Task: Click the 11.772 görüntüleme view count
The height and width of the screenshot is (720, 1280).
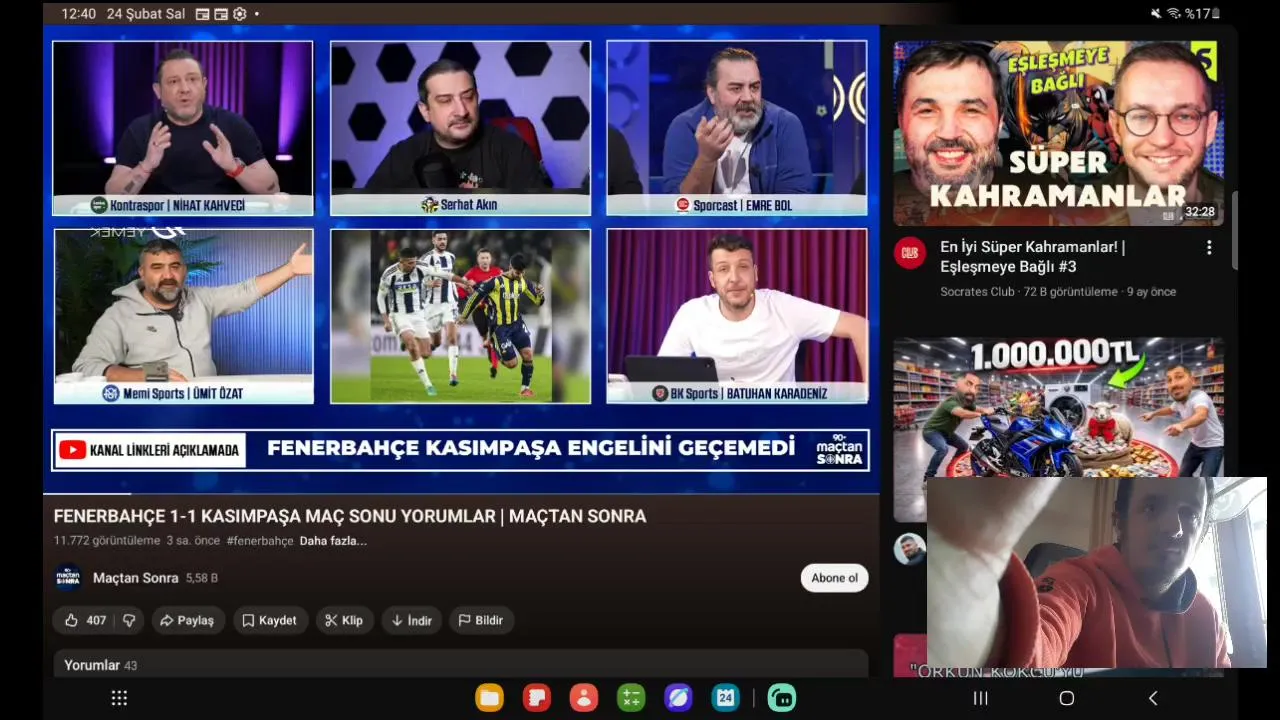Action: pos(107,541)
